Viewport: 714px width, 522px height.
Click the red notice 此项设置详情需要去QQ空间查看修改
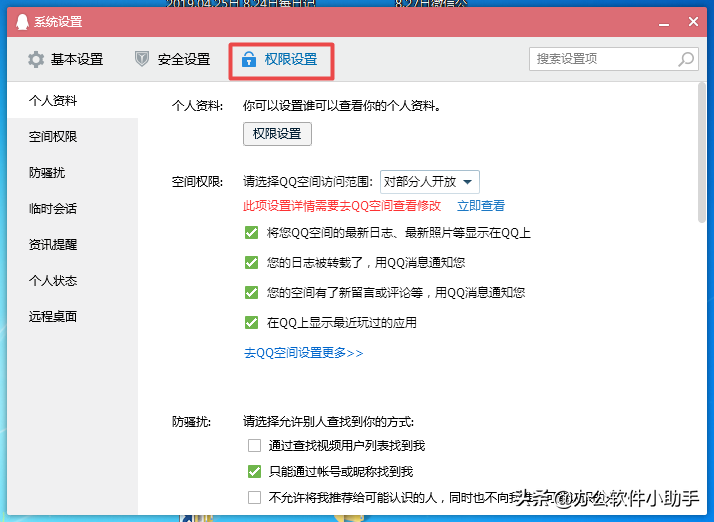pyautogui.click(x=342, y=206)
